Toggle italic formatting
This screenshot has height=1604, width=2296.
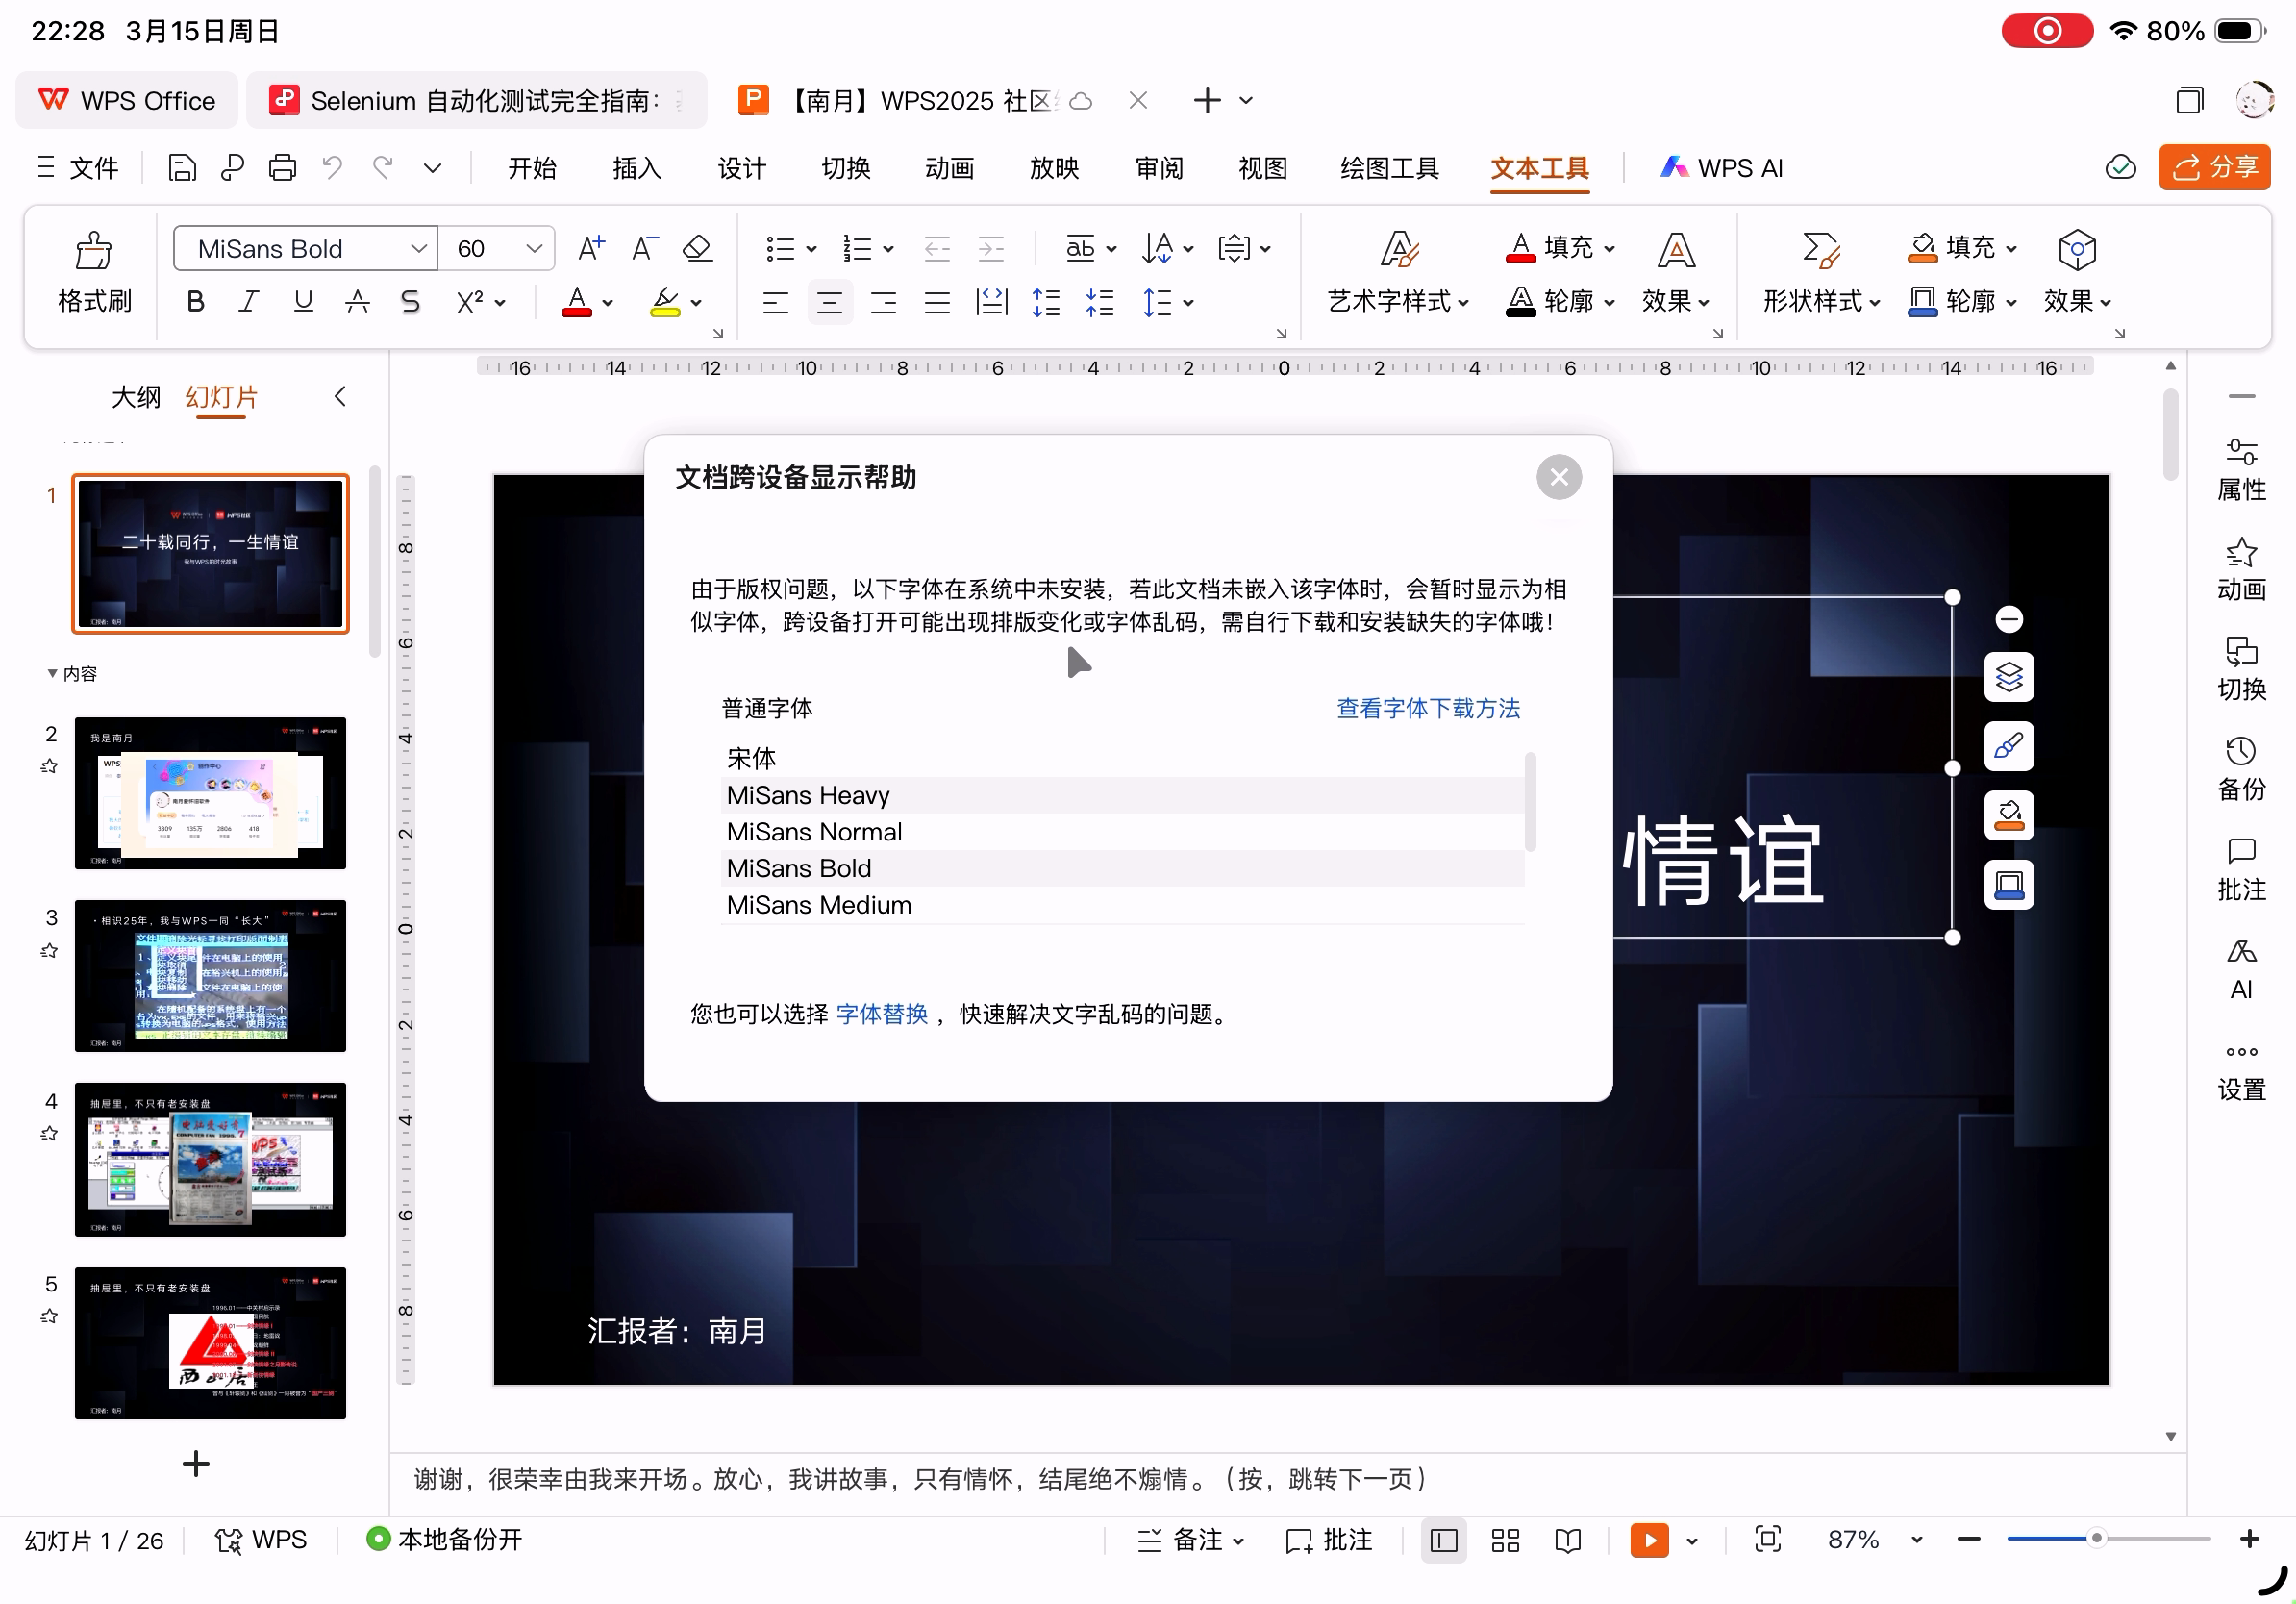[249, 302]
